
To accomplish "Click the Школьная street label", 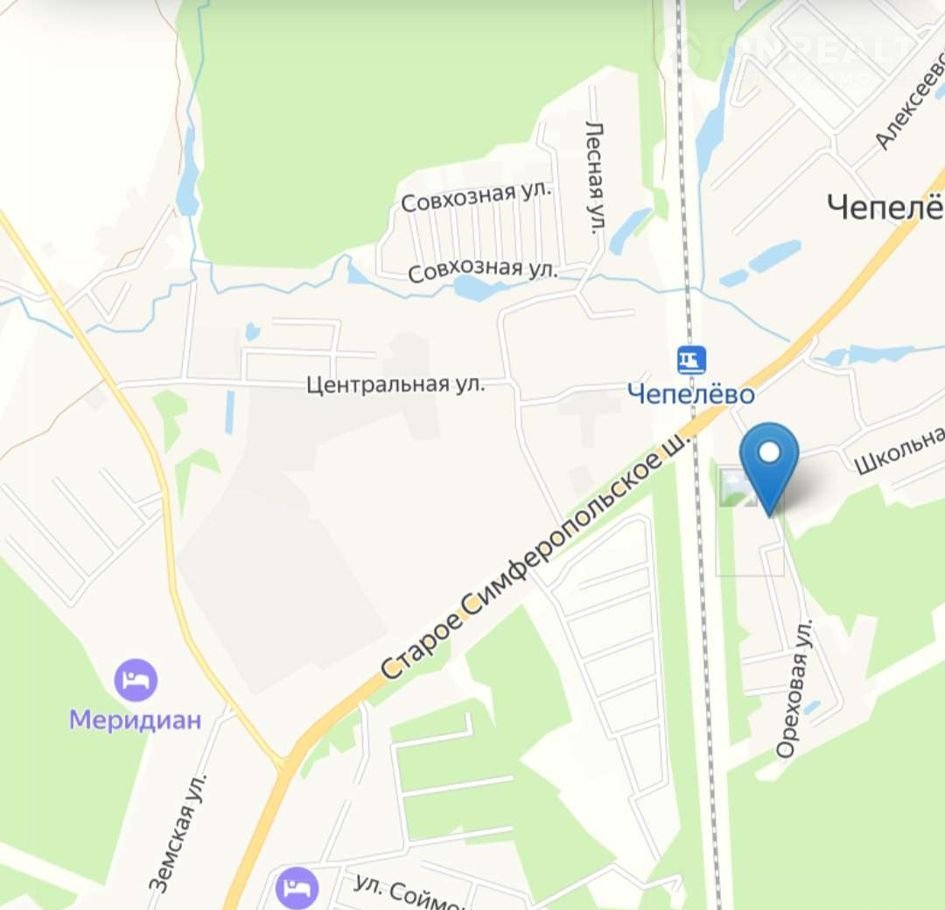I will pyautogui.click(x=900, y=450).
